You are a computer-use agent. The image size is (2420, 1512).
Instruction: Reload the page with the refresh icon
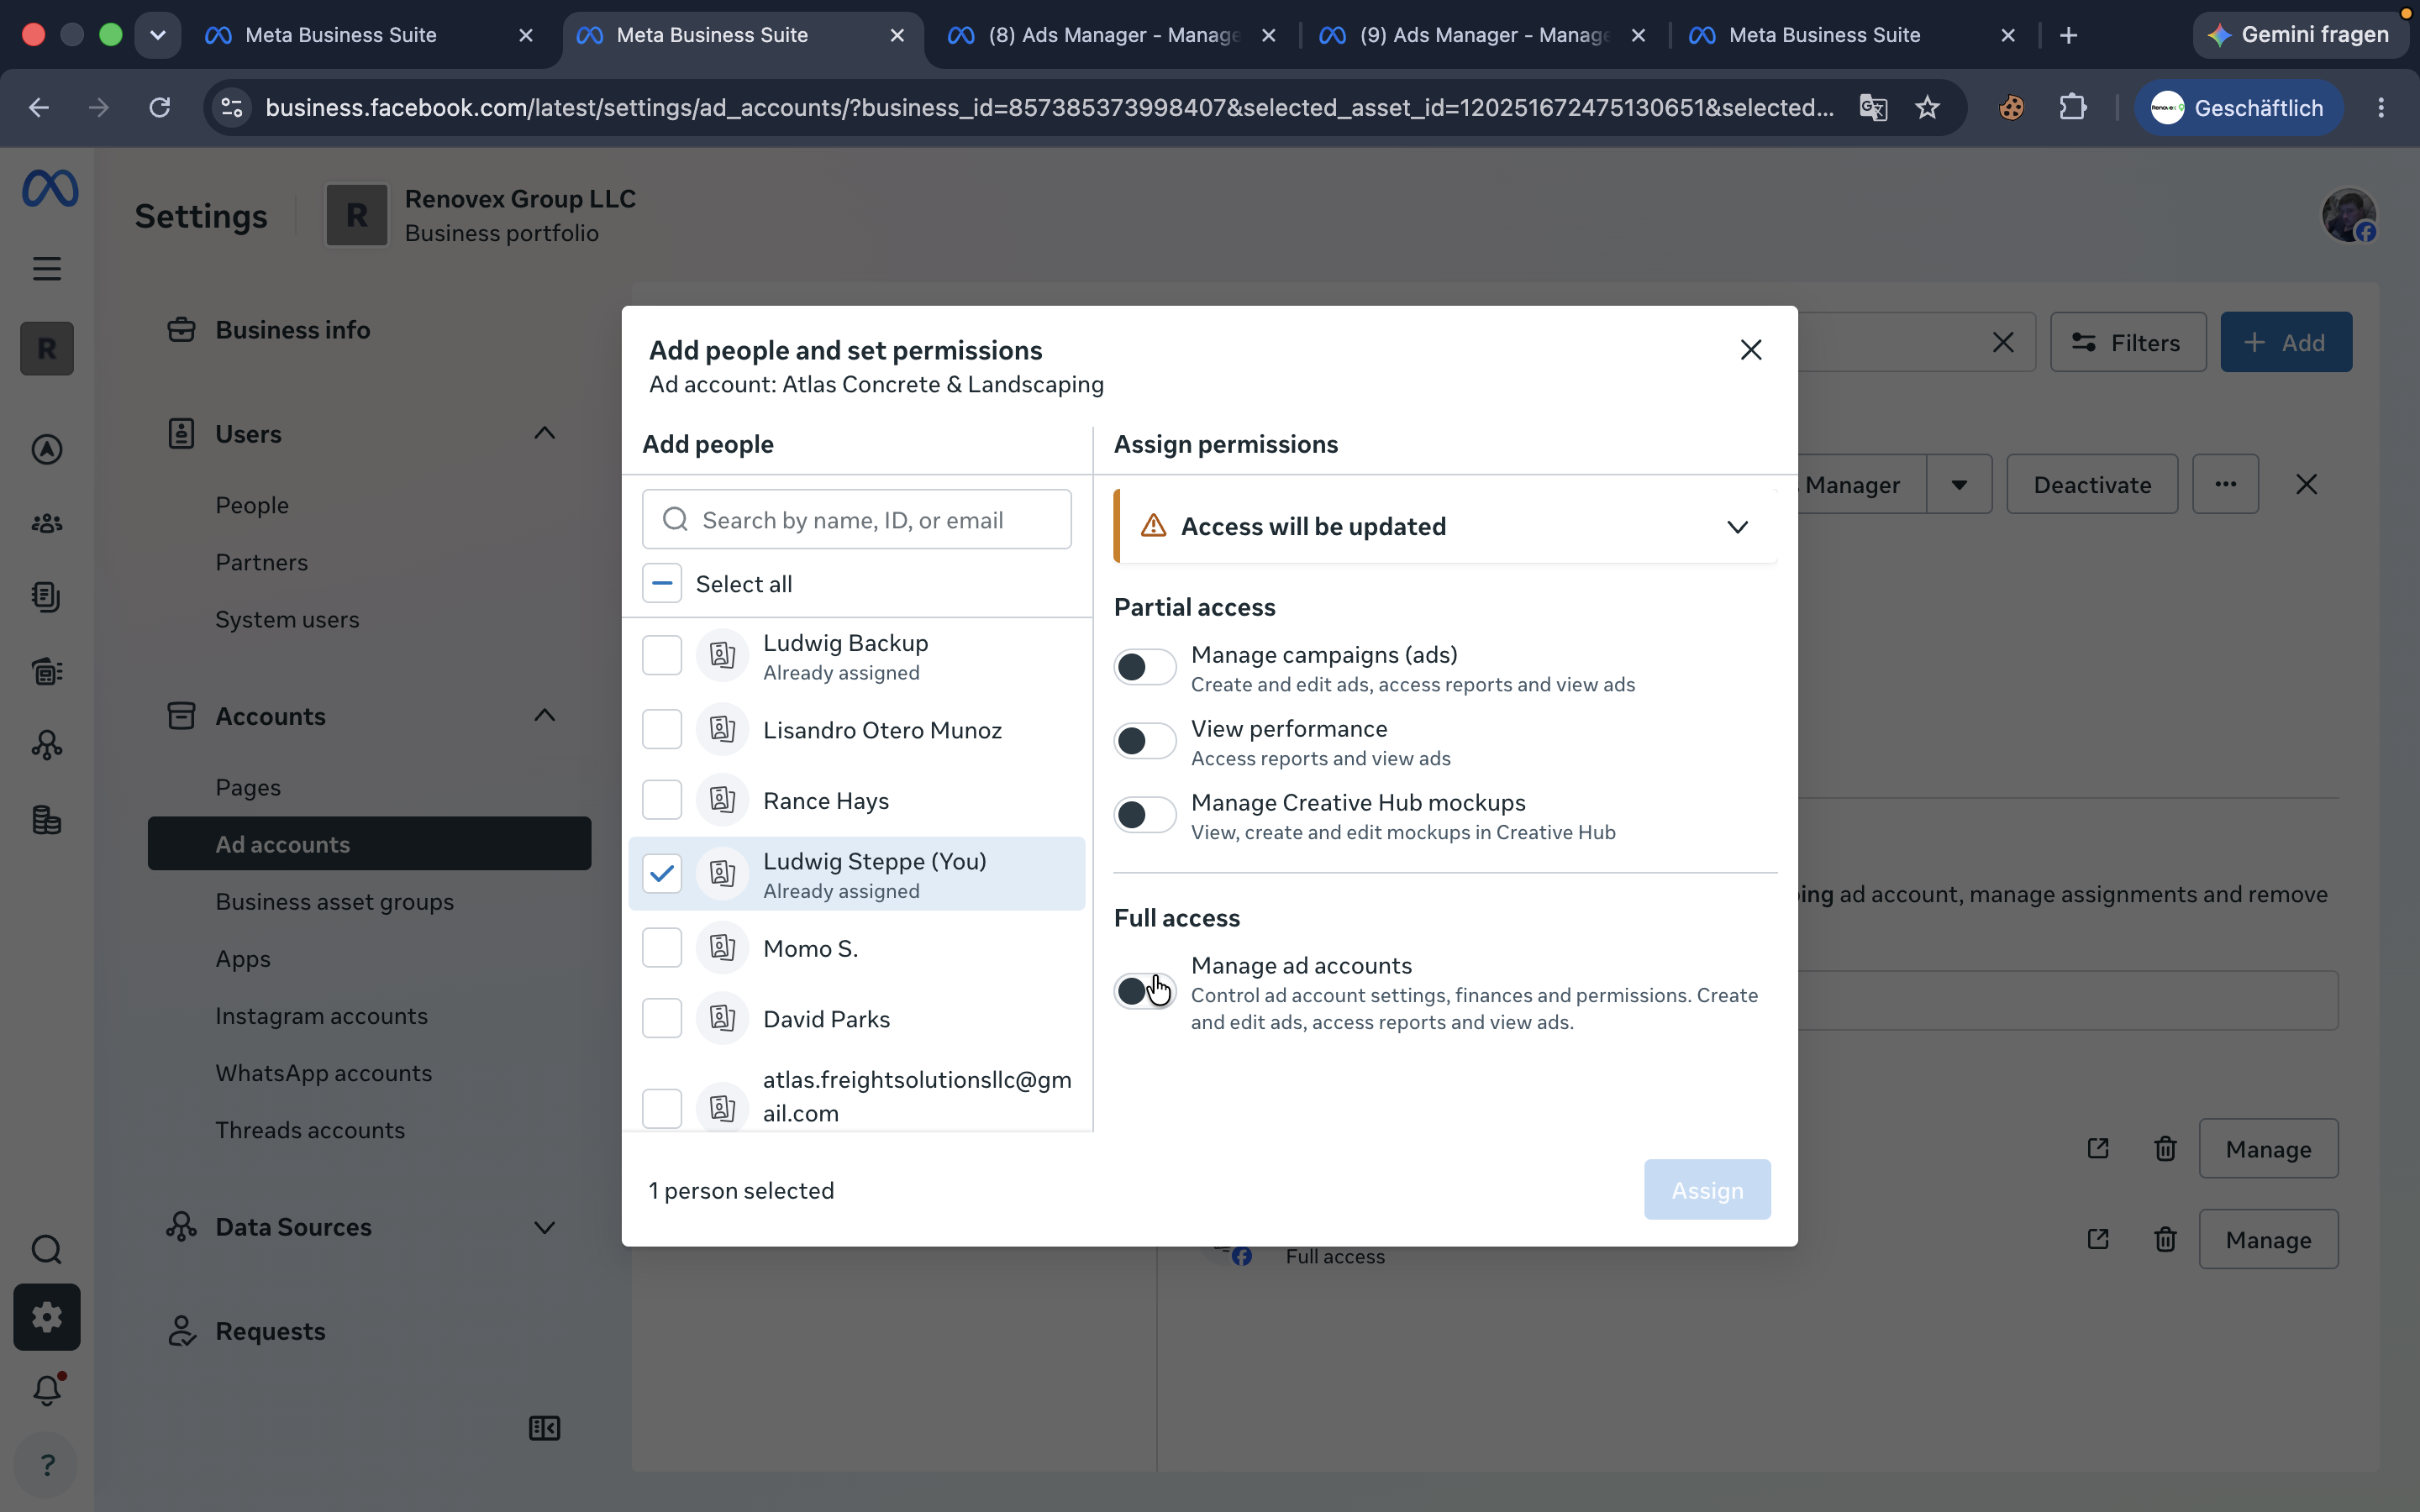[x=160, y=108]
